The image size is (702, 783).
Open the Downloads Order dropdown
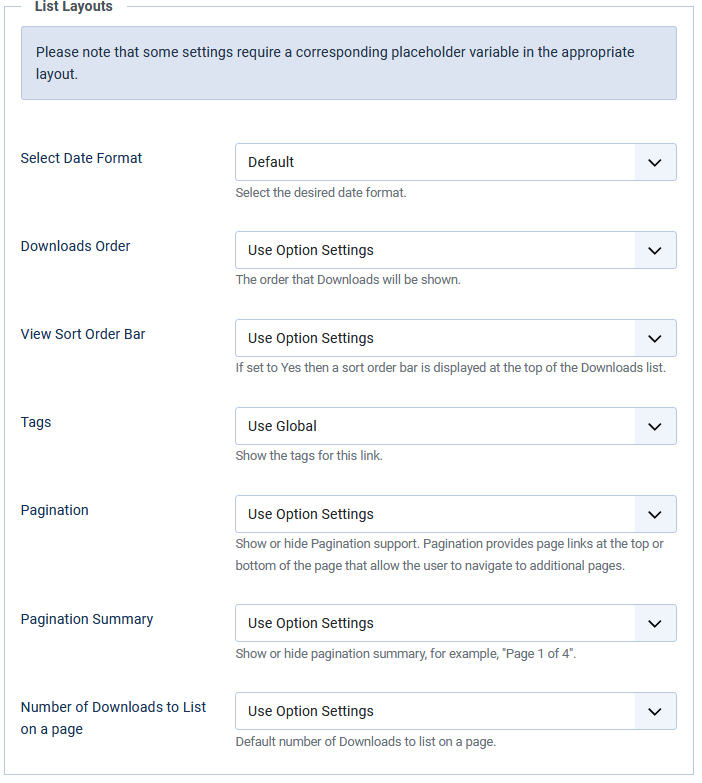pos(455,250)
